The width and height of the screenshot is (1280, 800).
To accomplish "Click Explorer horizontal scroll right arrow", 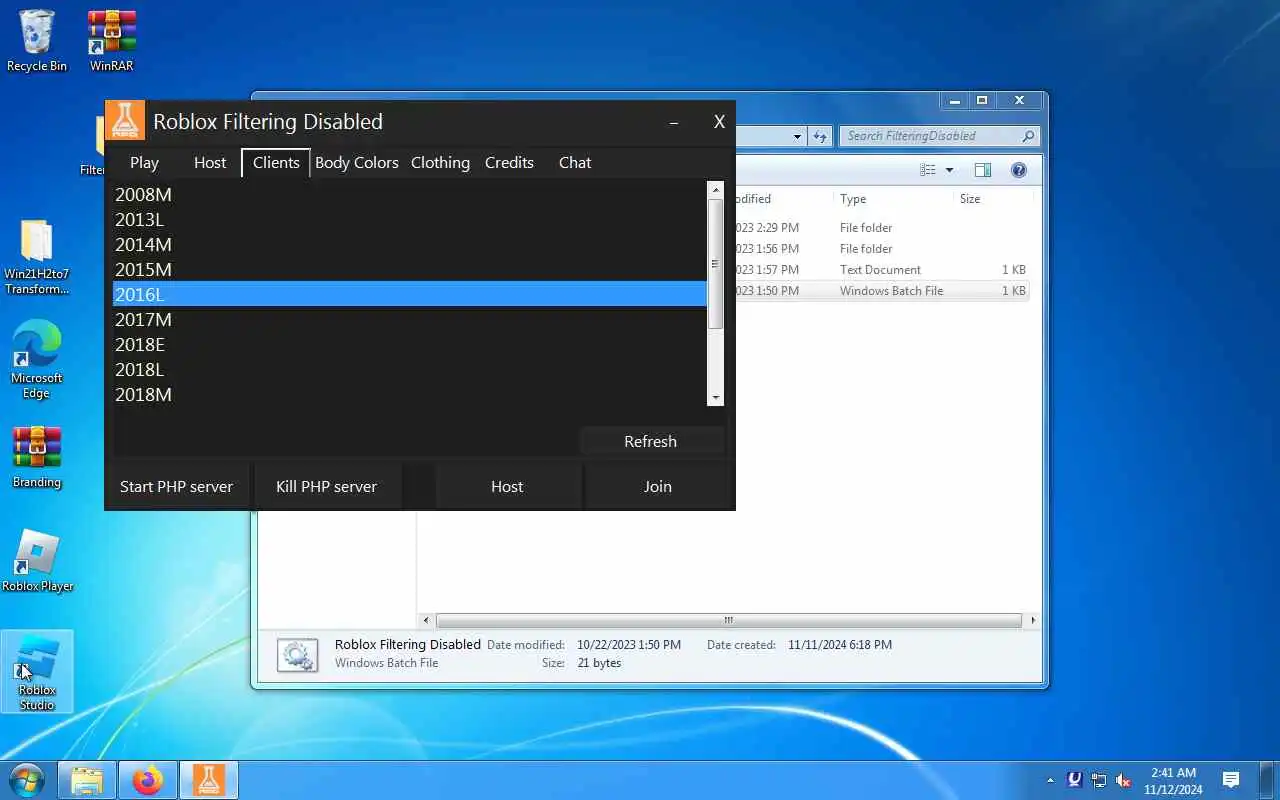I will [1033, 620].
